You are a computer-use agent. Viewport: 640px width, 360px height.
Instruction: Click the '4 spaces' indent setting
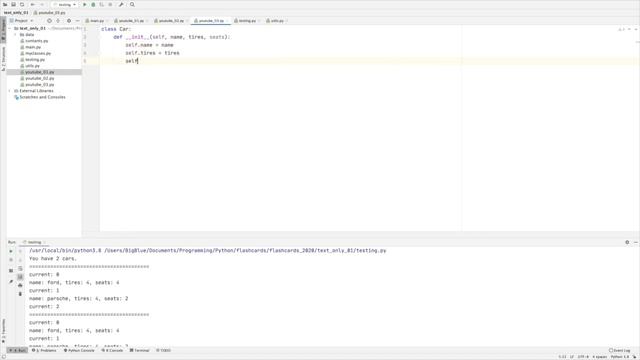click(600, 357)
